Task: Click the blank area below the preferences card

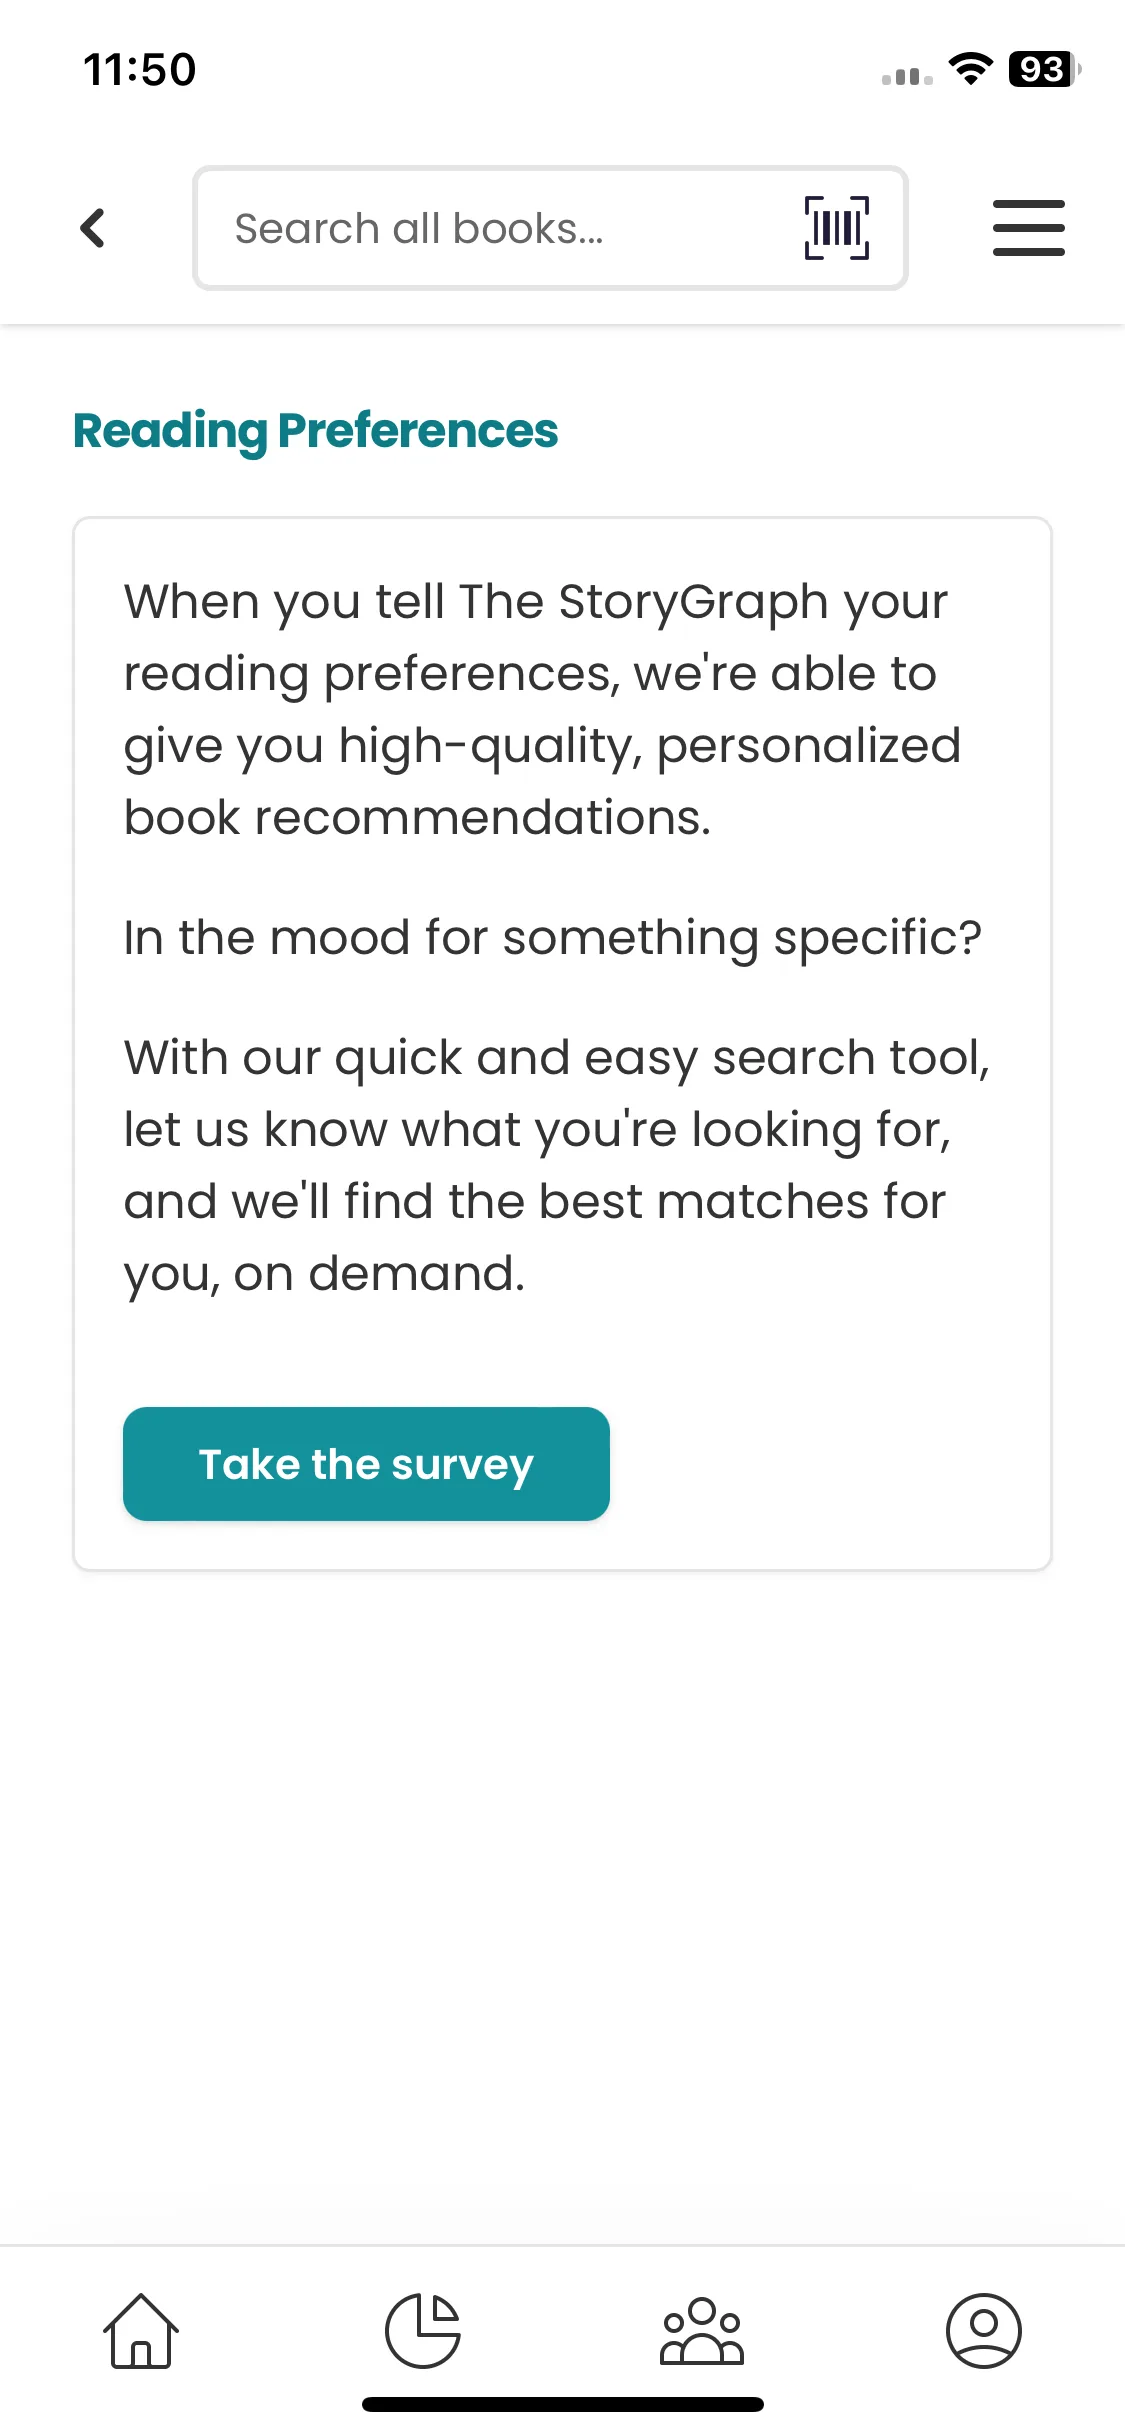Action: 562,1900
